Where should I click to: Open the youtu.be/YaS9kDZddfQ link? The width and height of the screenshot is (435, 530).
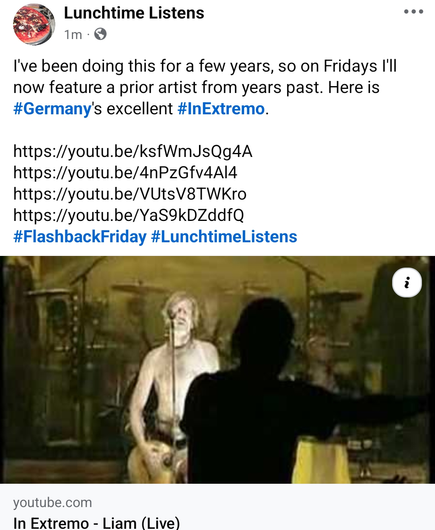coord(128,215)
